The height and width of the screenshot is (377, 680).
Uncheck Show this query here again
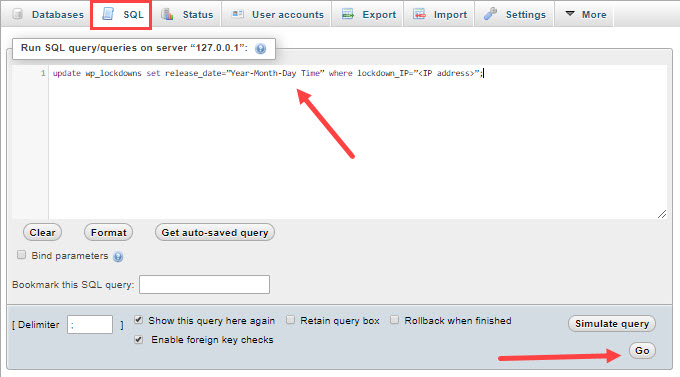pyautogui.click(x=138, y=320)
